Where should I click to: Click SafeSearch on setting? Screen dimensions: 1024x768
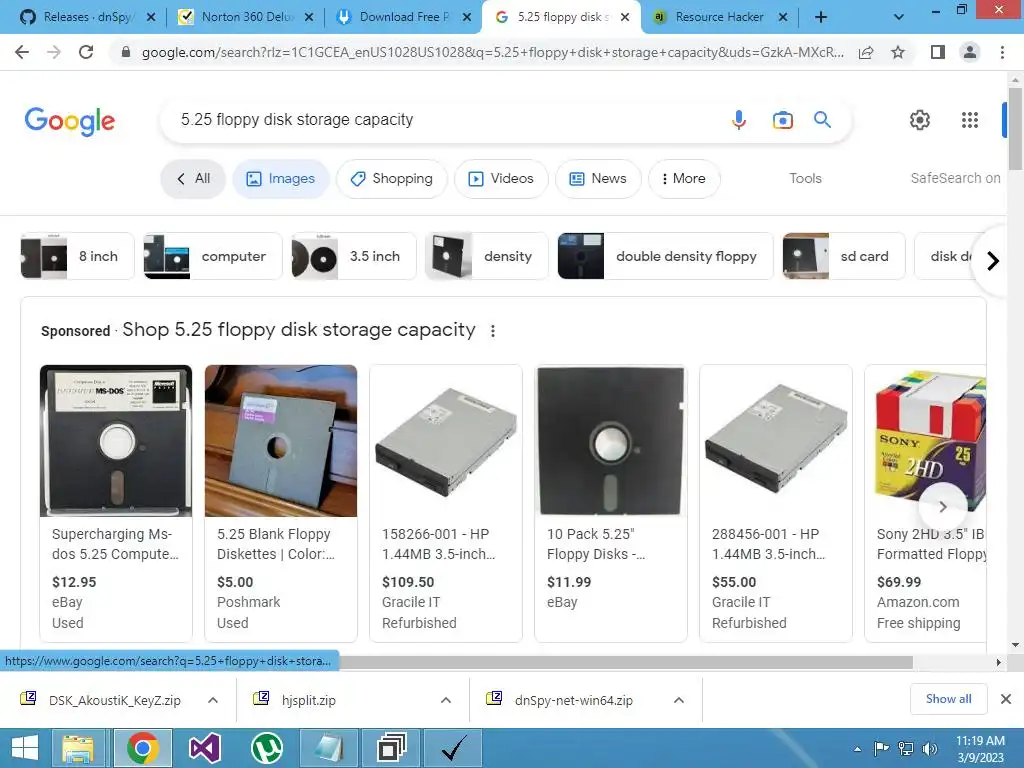pyautogui.click(x=955, y=178)
